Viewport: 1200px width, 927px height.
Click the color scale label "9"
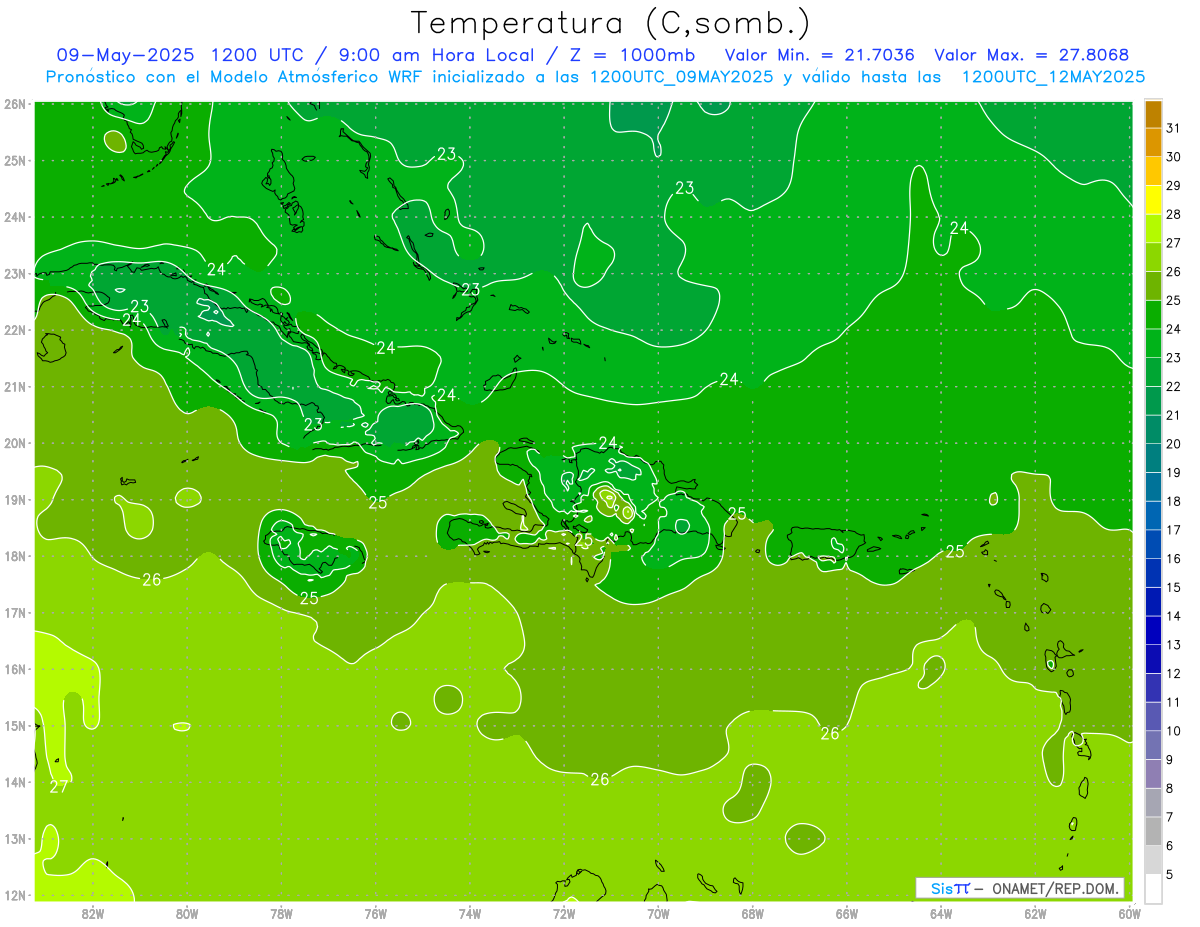pos(1170,759)
